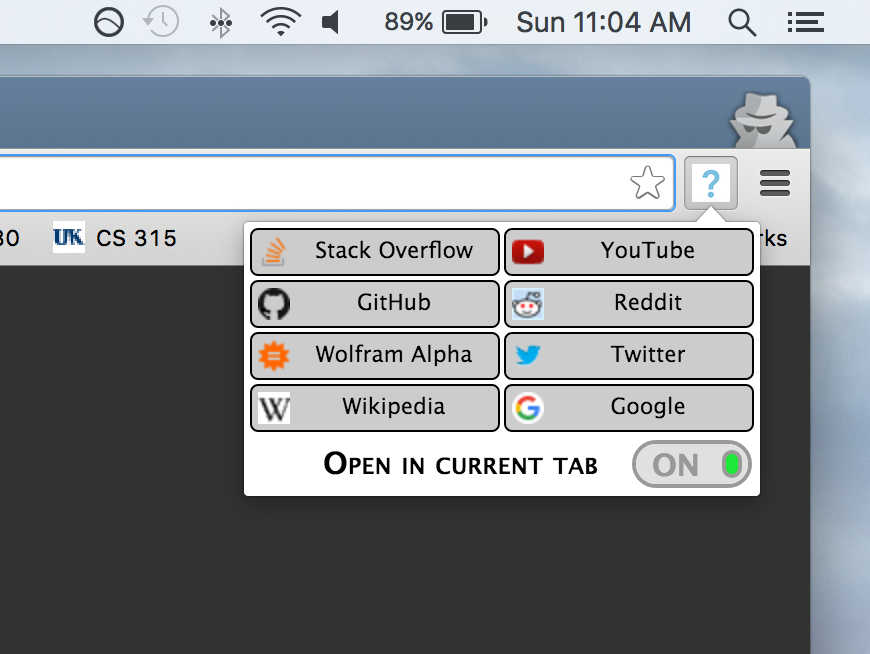Pick the Wolfram Alpha button
The width and height of the screenshot is (870, 654).
tap(375, 356)
